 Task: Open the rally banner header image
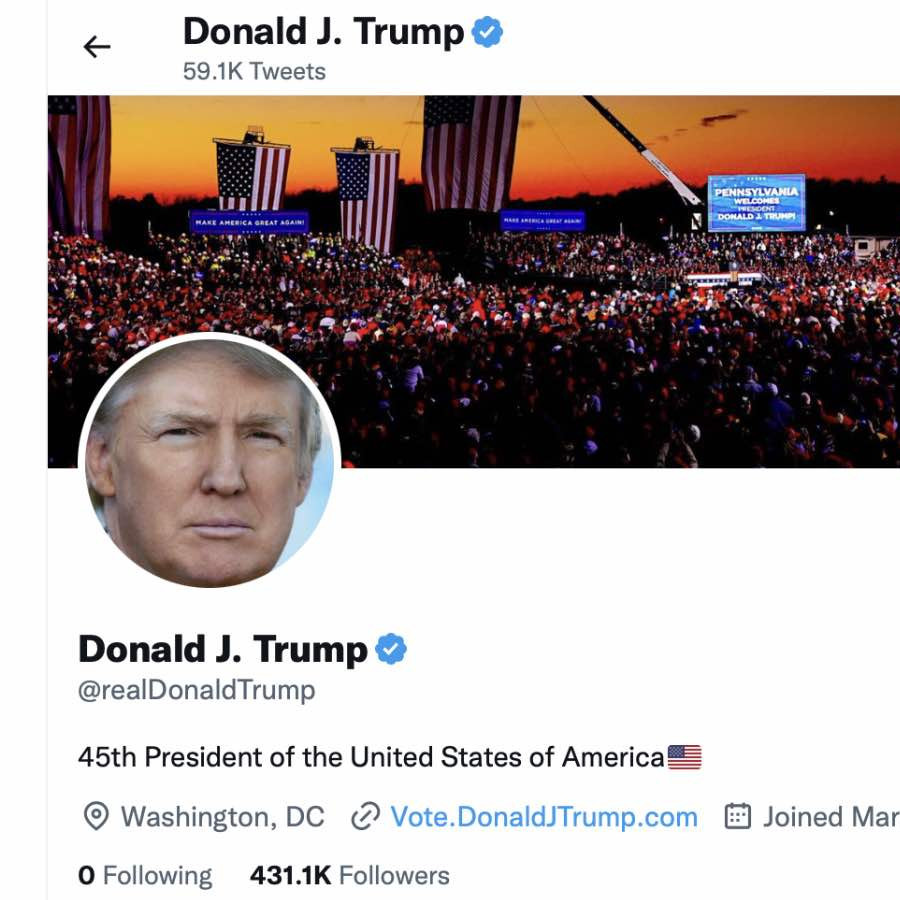tap(474, 281)
